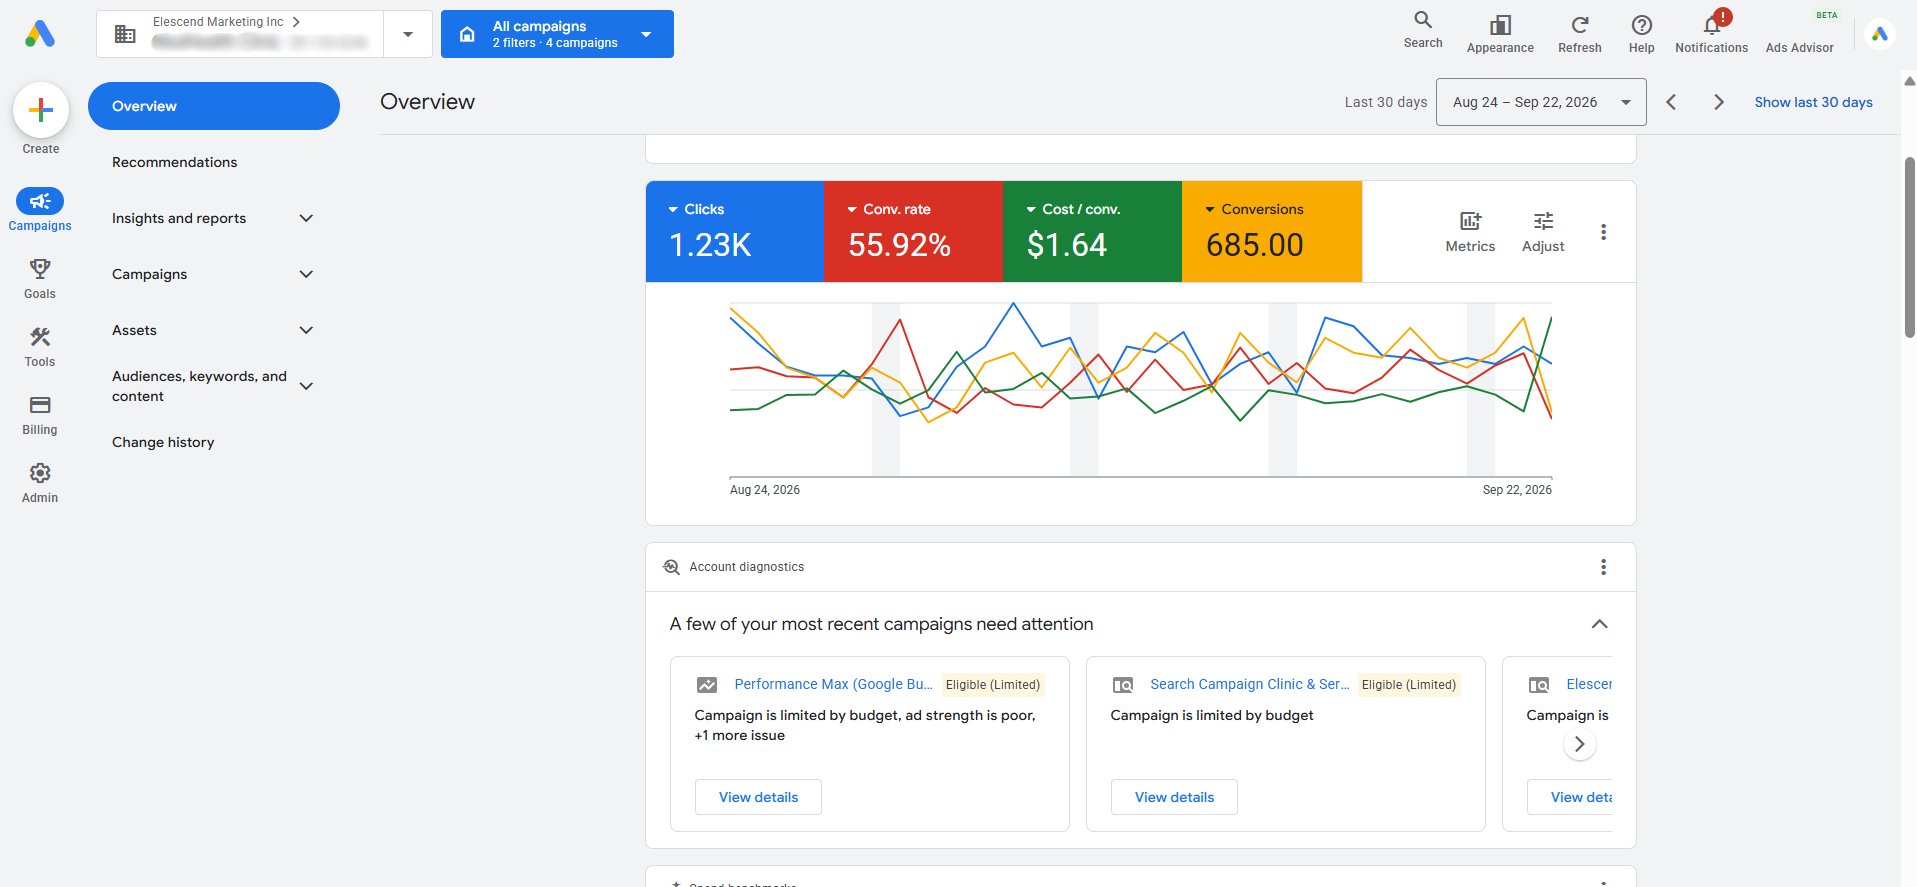Image resolution: width=1917 pixels, height=887 pixels.
Task: Click the Adjust chart icon
Action: point(1543,232)
